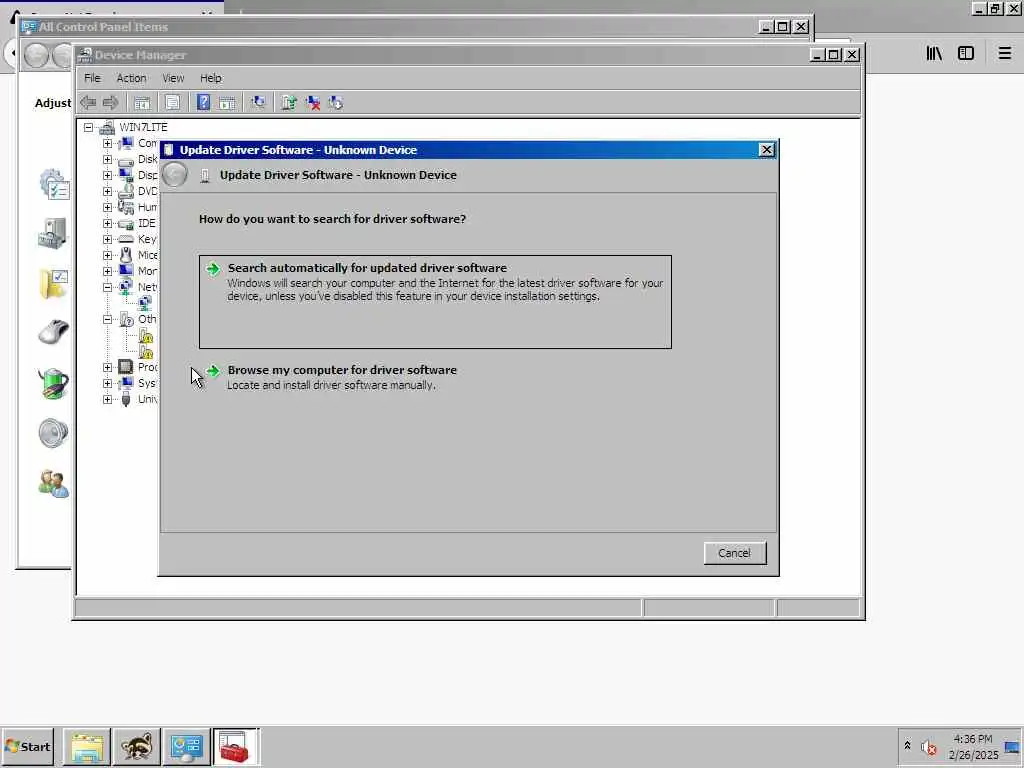Click the Forward arrow in Device Manager toolbar

[x=110, y=103]
